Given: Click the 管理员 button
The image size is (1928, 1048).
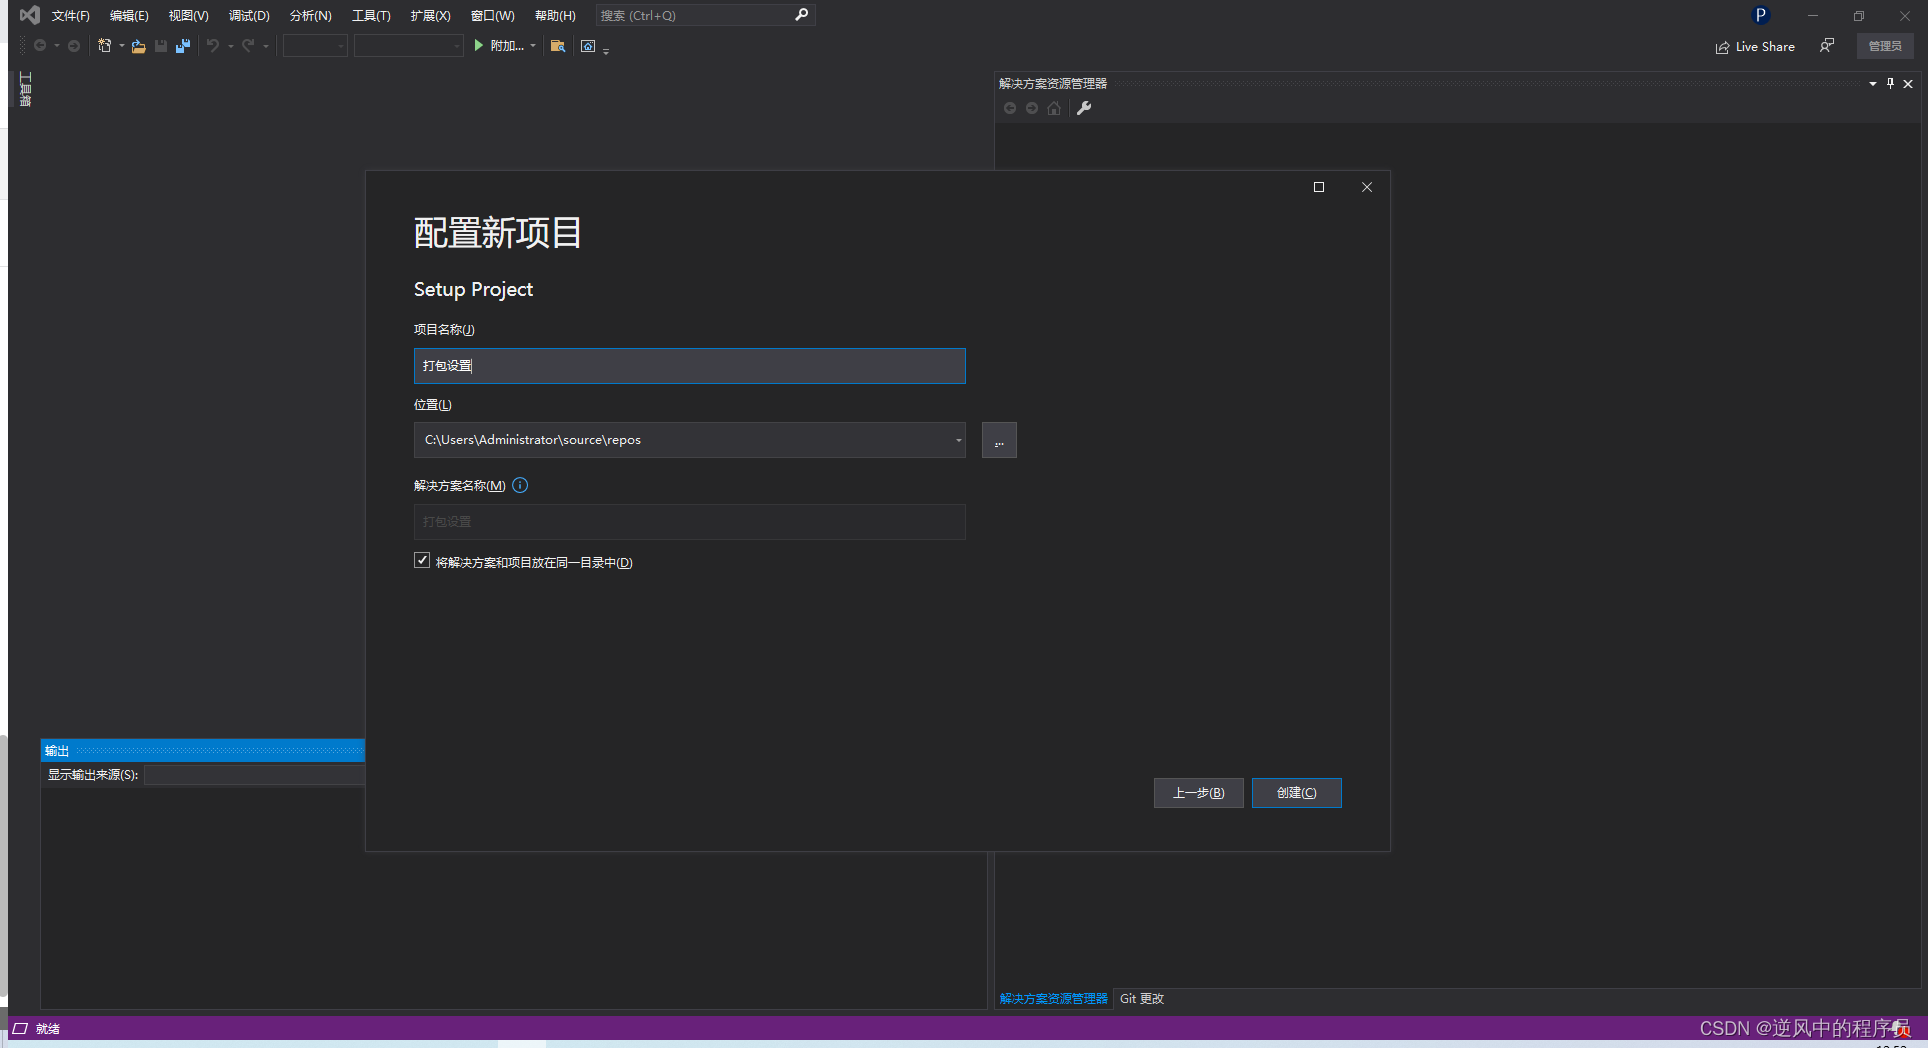Looking at the screenshot, I should 1885,46.
